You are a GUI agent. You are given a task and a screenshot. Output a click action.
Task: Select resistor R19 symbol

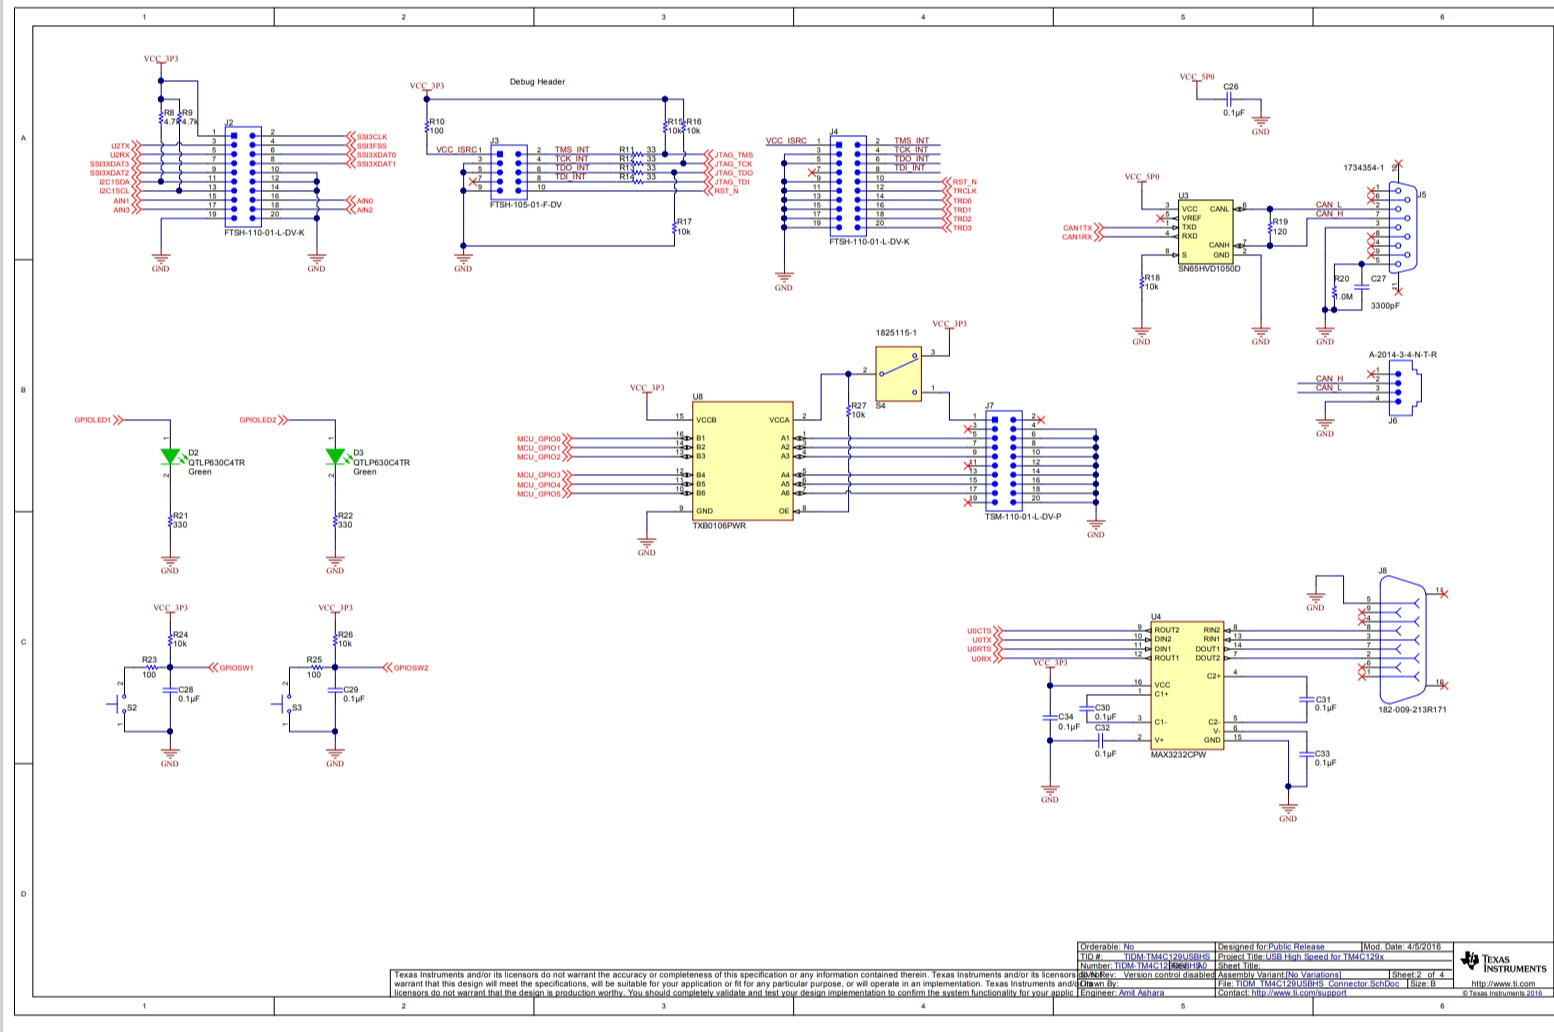pos(1270,228)
